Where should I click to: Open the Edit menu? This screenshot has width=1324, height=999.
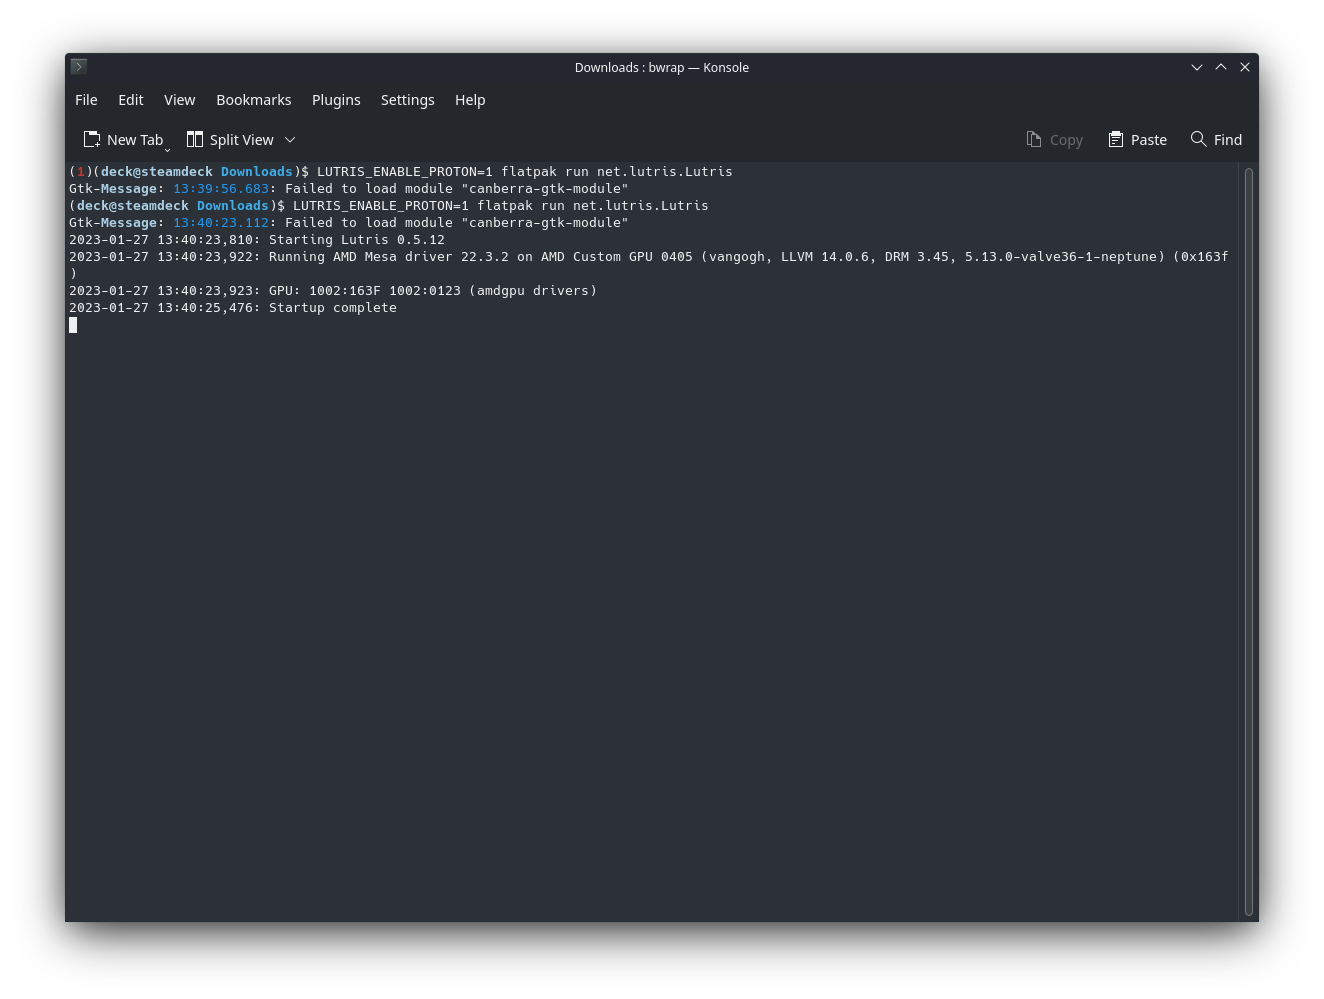tap(131, 100)
